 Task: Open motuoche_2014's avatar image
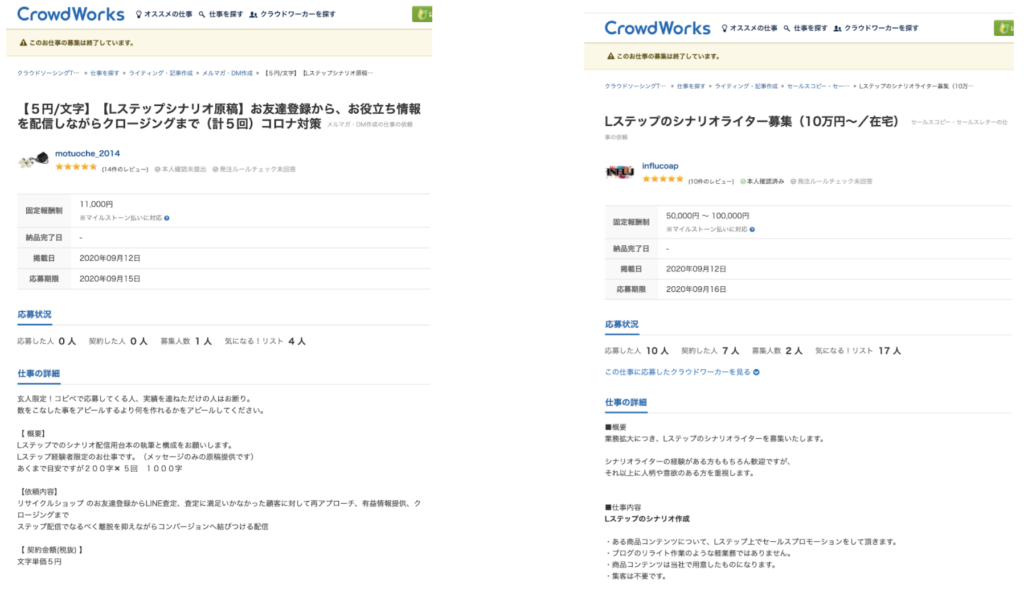tap(34, 159)
